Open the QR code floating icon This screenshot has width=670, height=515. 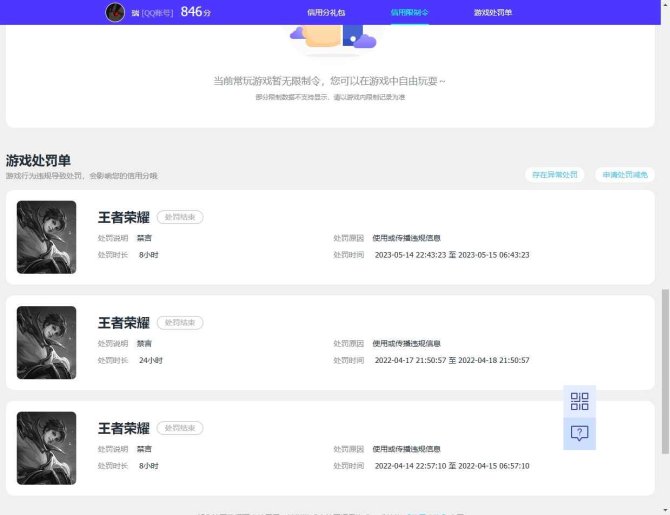tap(579, 401)
